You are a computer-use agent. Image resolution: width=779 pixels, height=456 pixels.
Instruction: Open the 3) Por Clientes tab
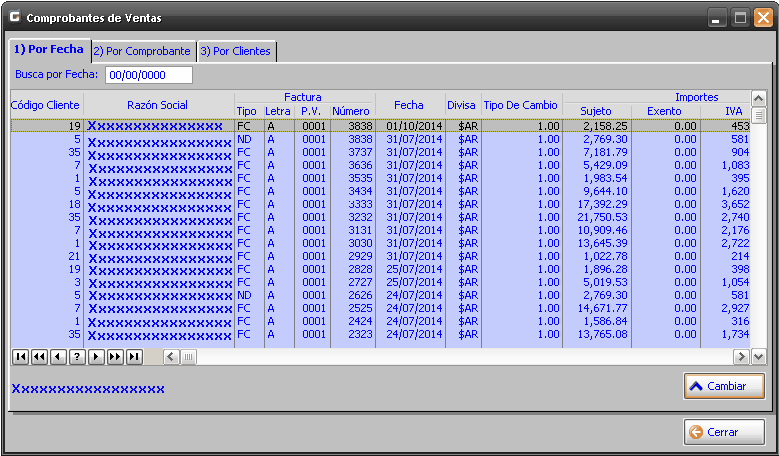click(236, 51)
